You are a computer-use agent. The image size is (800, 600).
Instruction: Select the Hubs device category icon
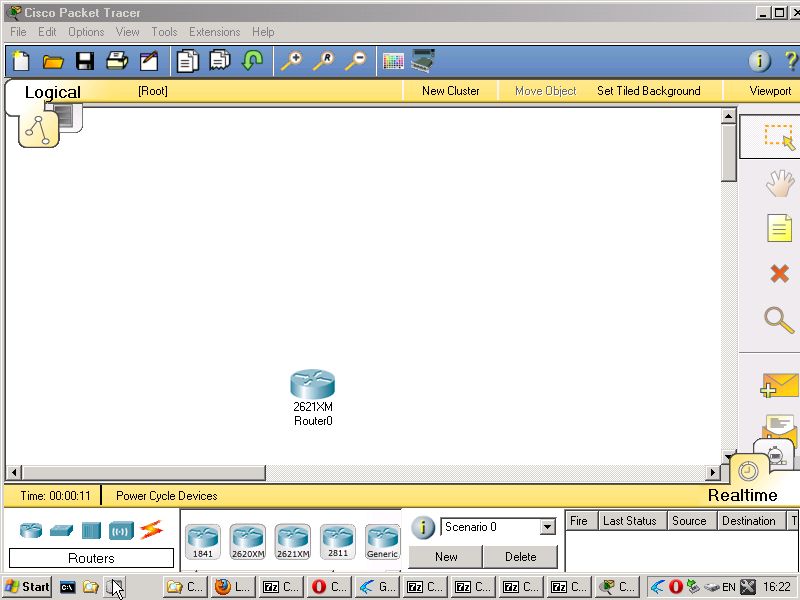91,530
